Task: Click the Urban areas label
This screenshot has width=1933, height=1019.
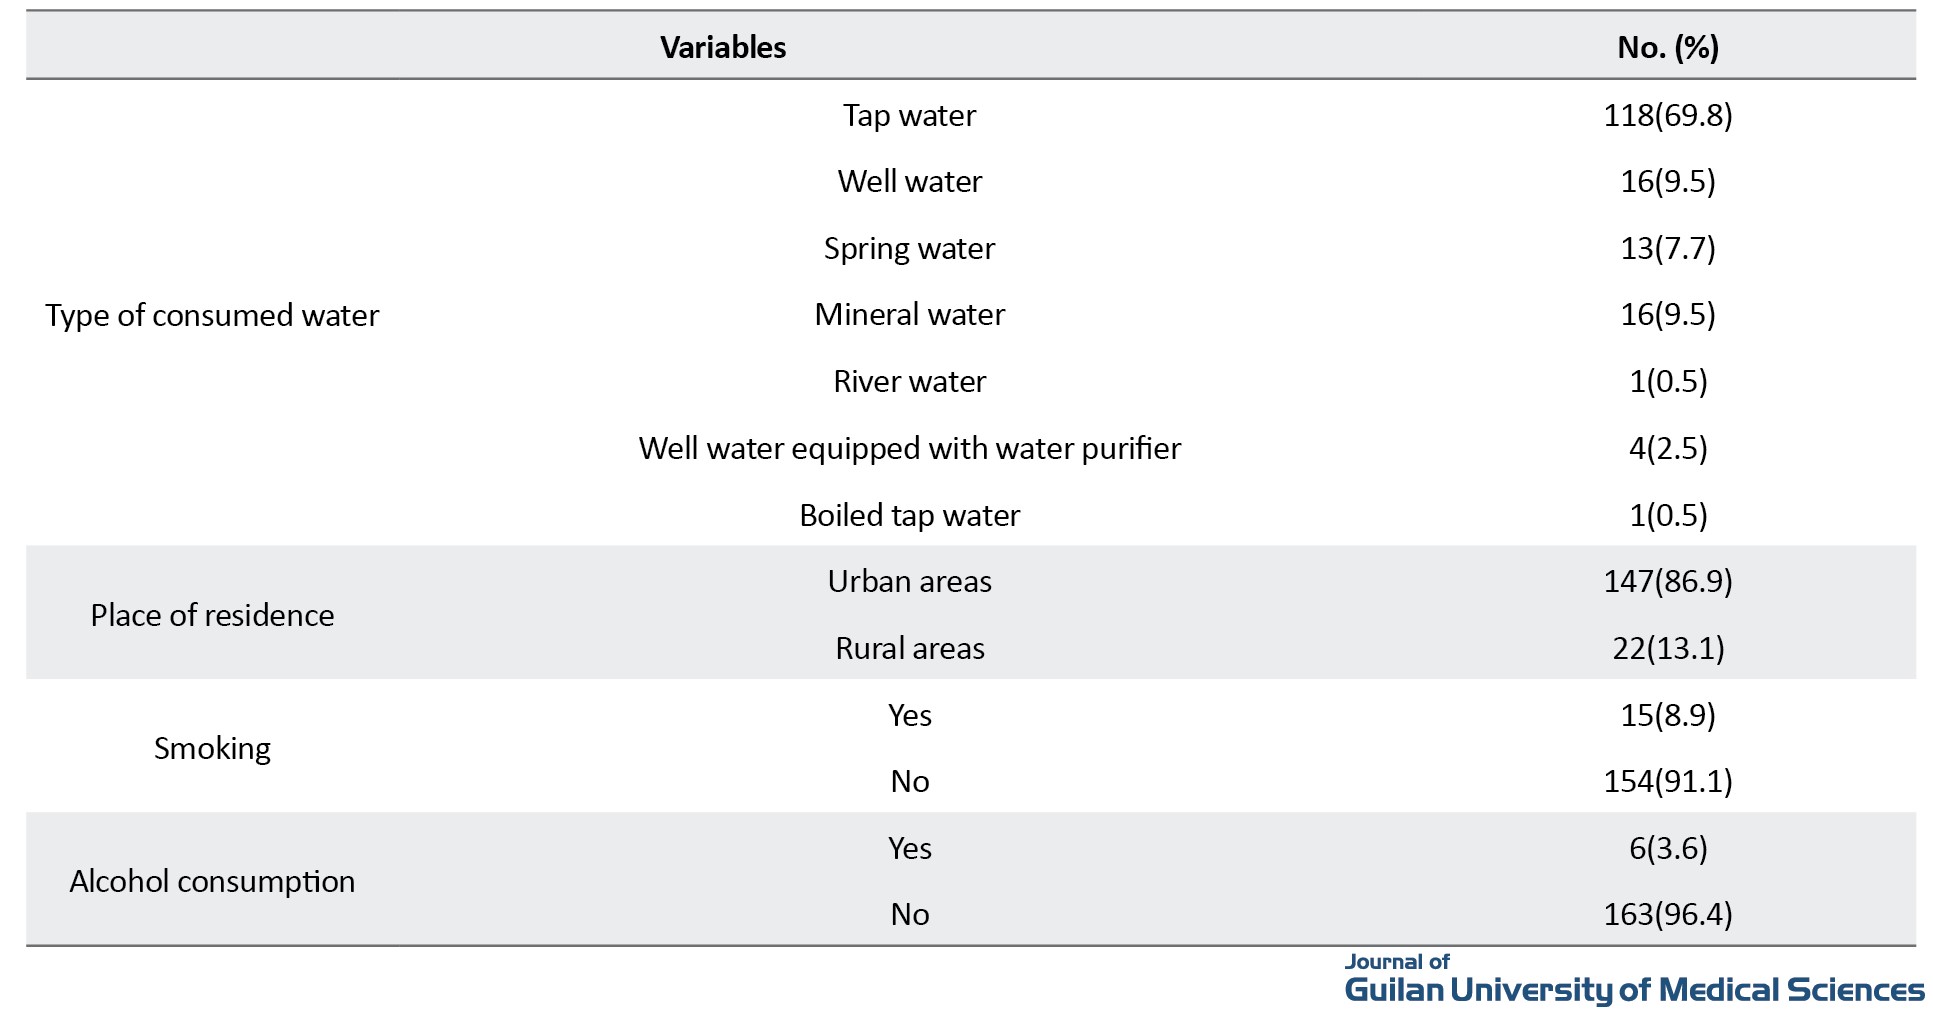Action: [909, 581]
